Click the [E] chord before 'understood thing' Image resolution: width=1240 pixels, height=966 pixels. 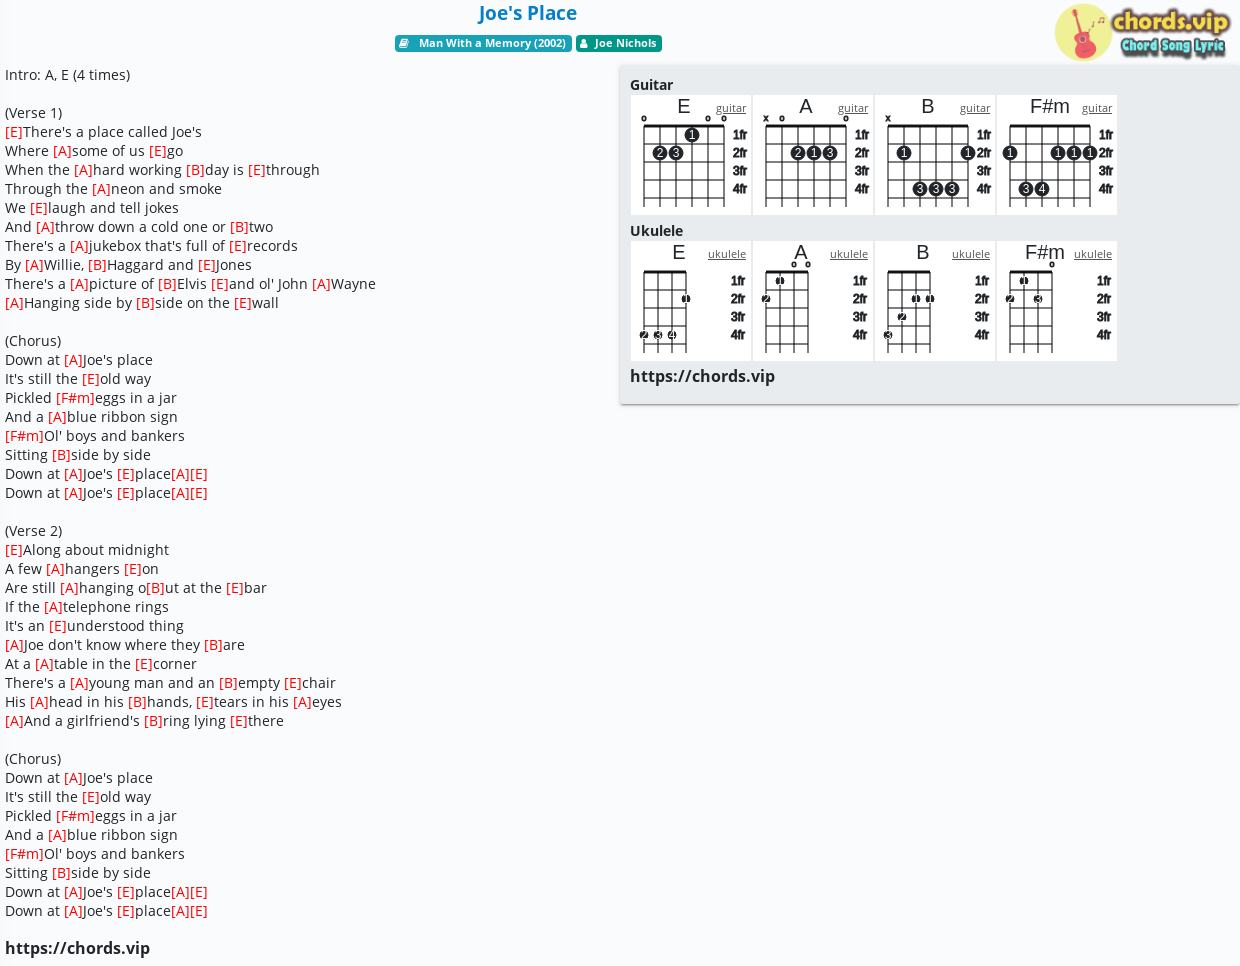click(x=58, y=626)
